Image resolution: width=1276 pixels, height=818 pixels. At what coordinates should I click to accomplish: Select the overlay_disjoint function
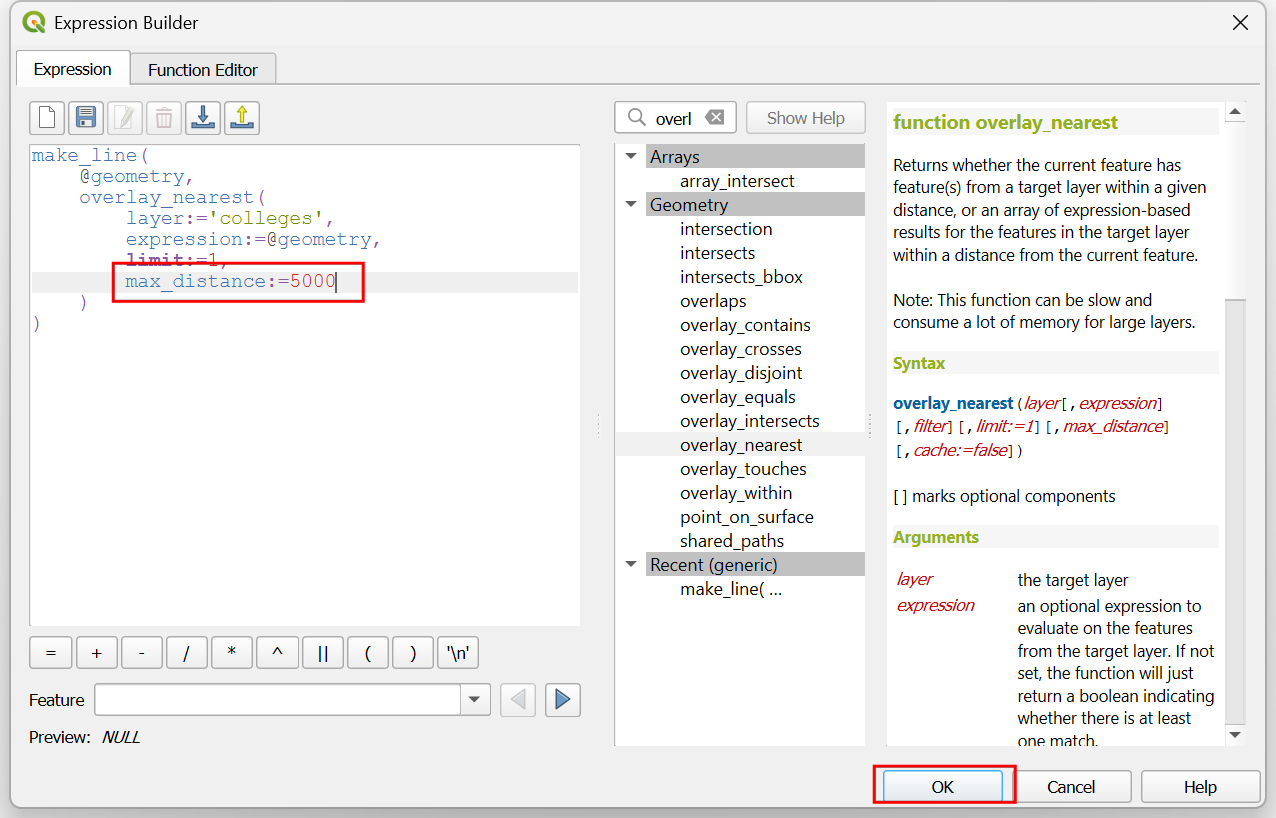point(741,373)
